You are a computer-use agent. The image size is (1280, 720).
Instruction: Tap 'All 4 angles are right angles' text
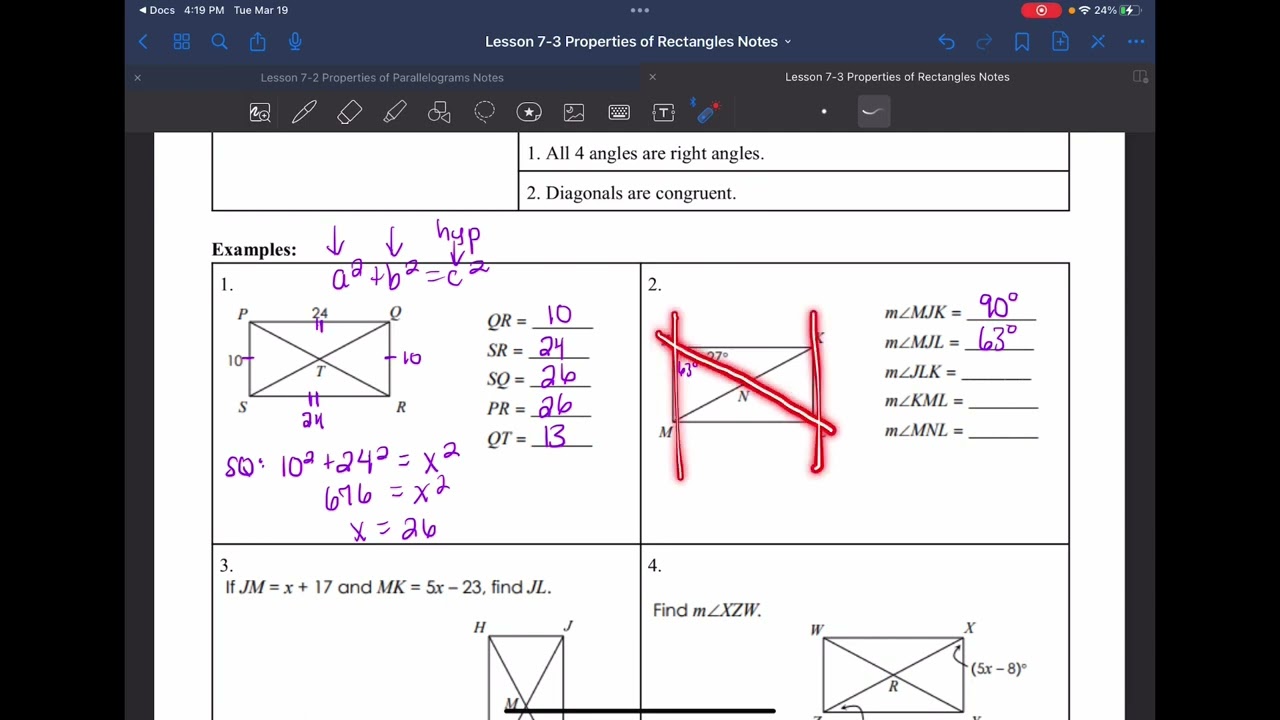645,153
